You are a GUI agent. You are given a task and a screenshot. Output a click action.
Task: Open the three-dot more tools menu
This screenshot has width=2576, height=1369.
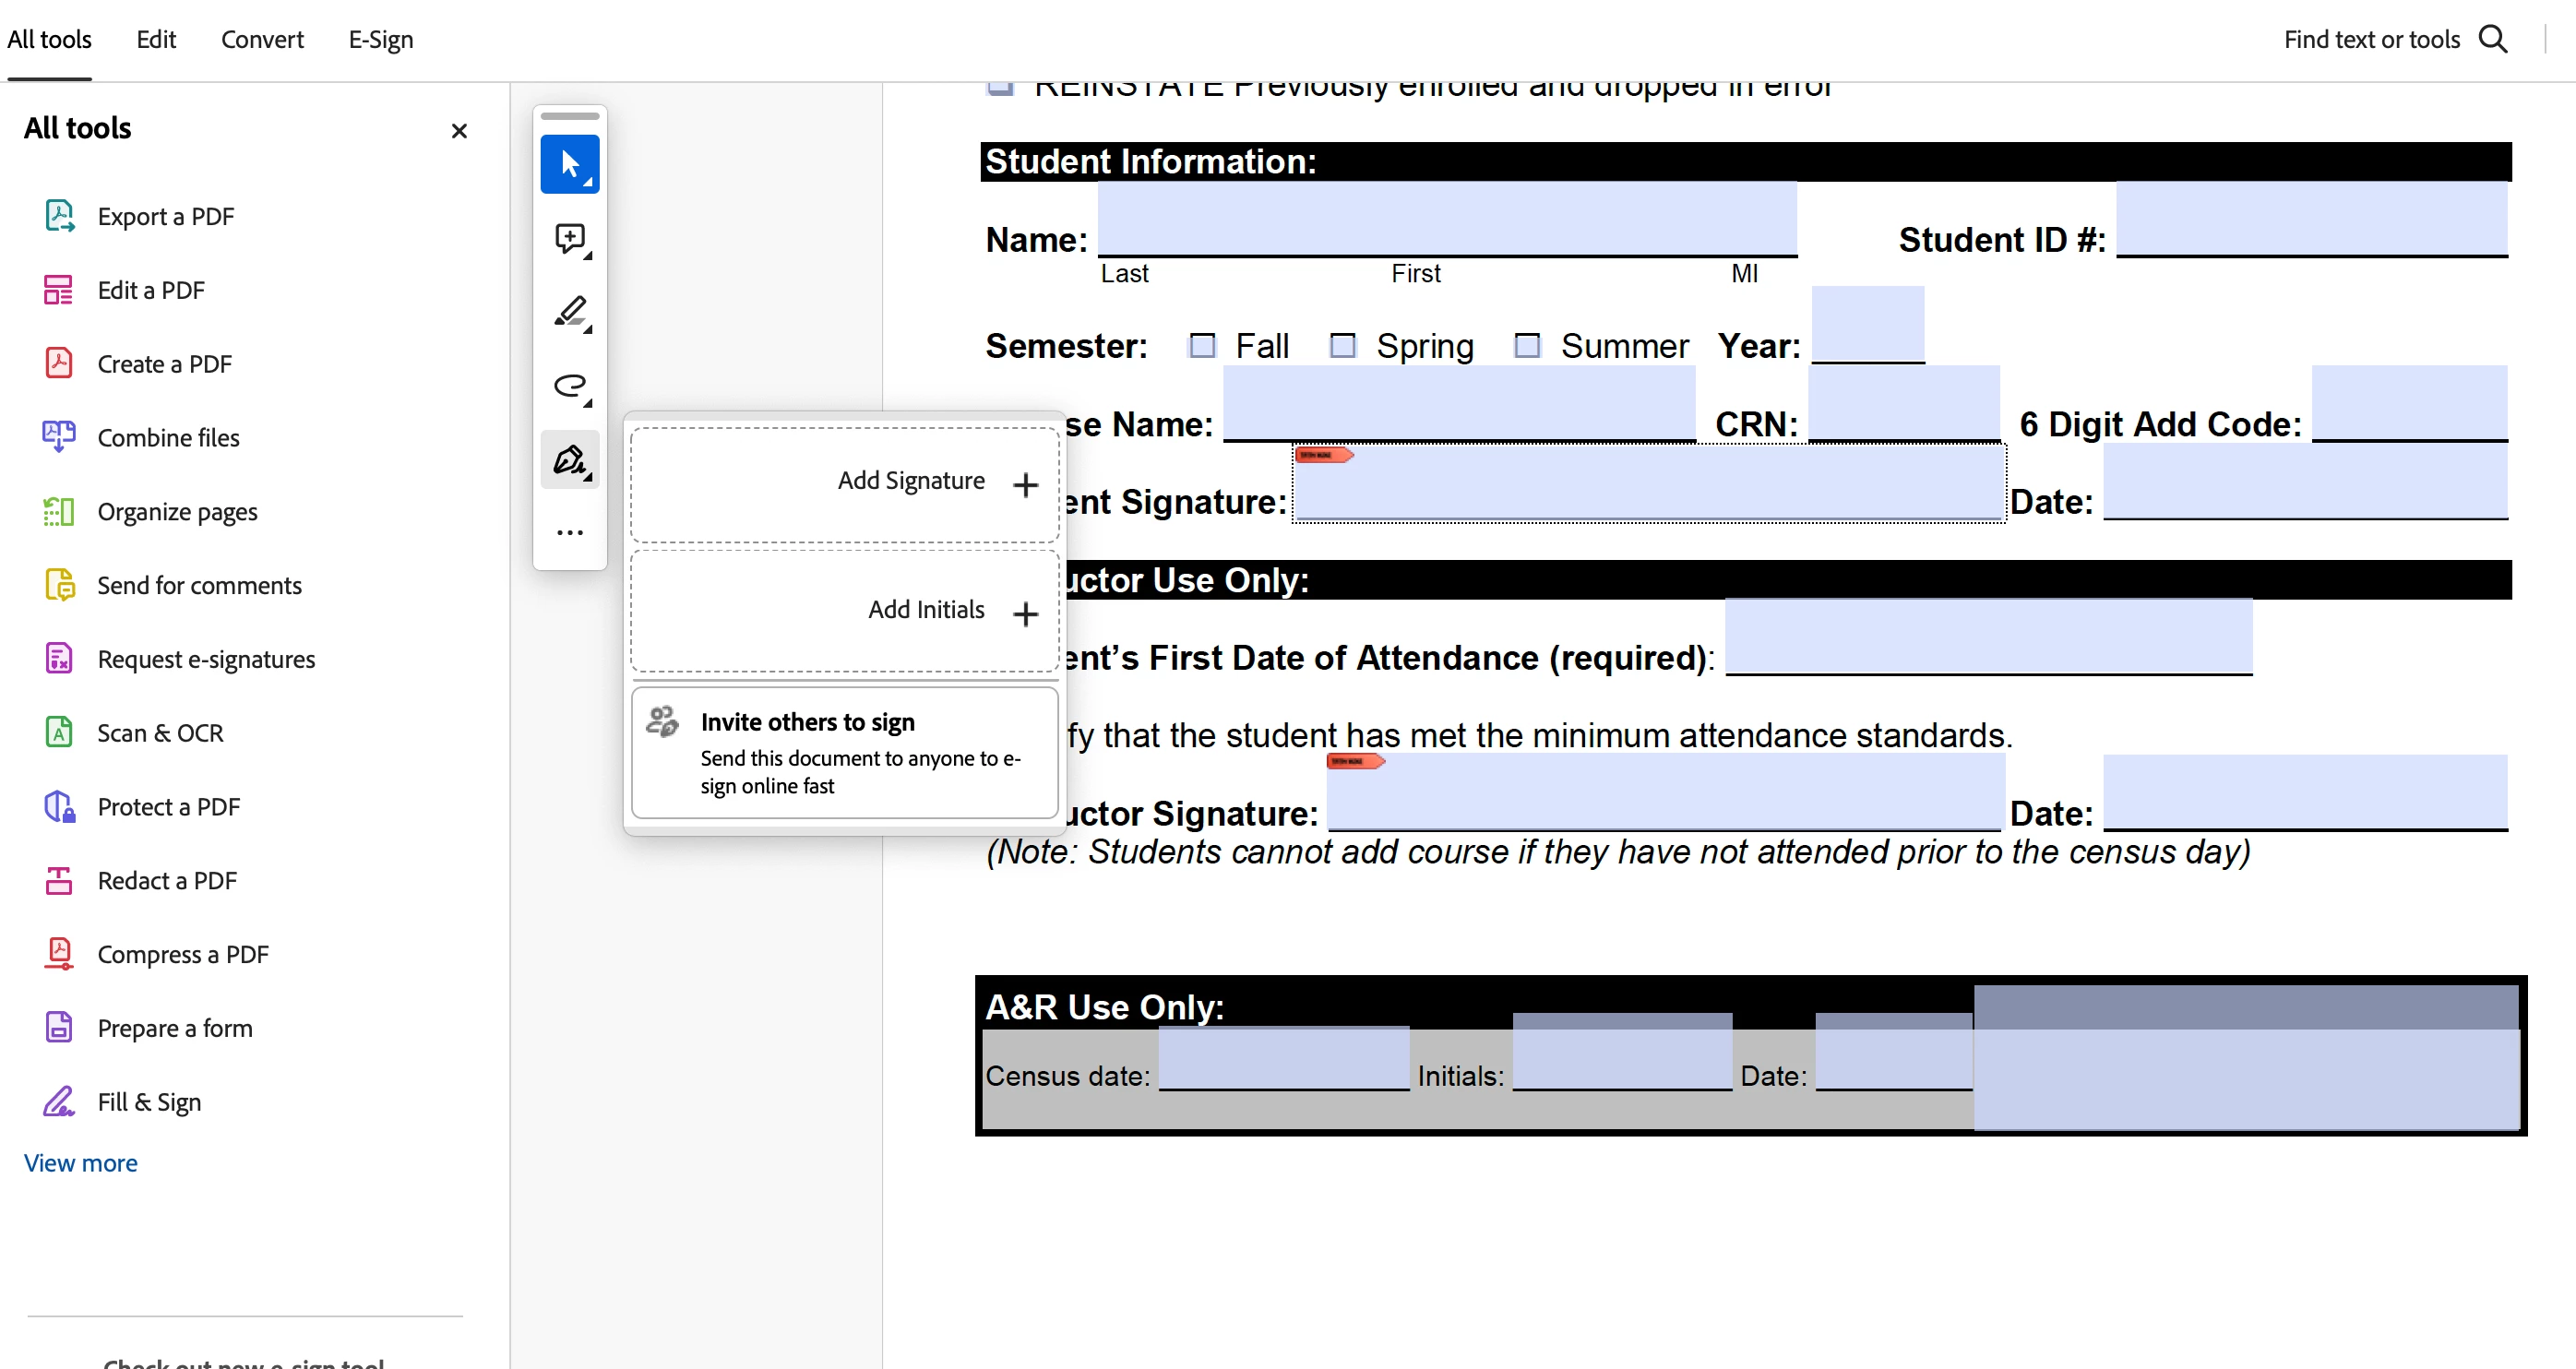[569, 533]
